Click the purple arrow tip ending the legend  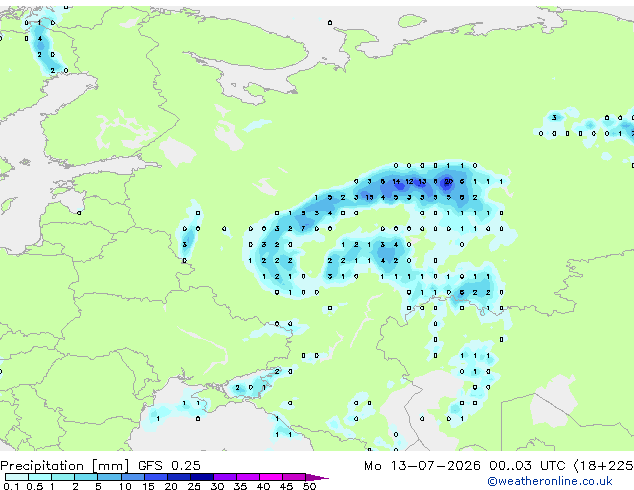(317, 477)
